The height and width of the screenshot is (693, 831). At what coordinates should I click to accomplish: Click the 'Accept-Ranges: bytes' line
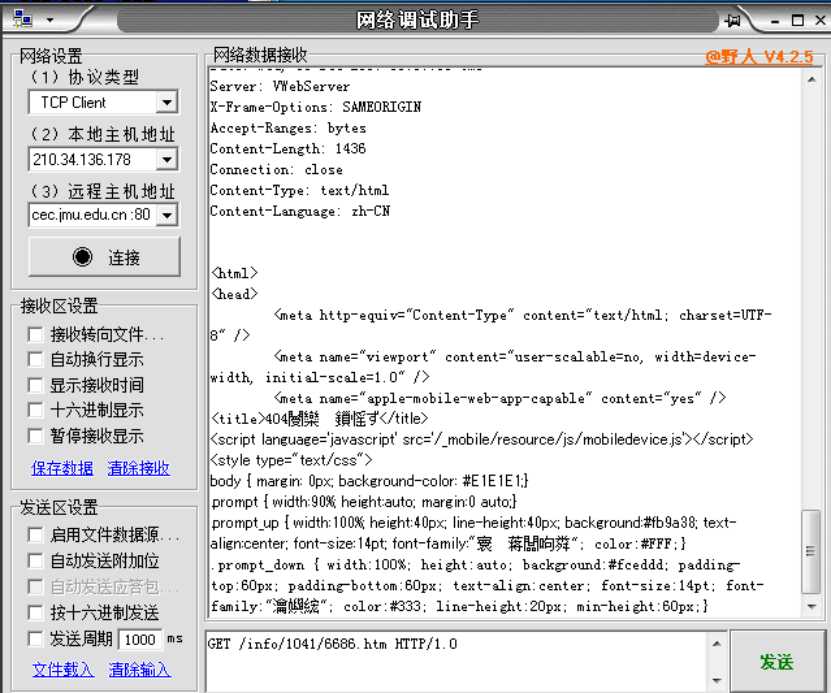pyautogui.click(x=288, y=128)
